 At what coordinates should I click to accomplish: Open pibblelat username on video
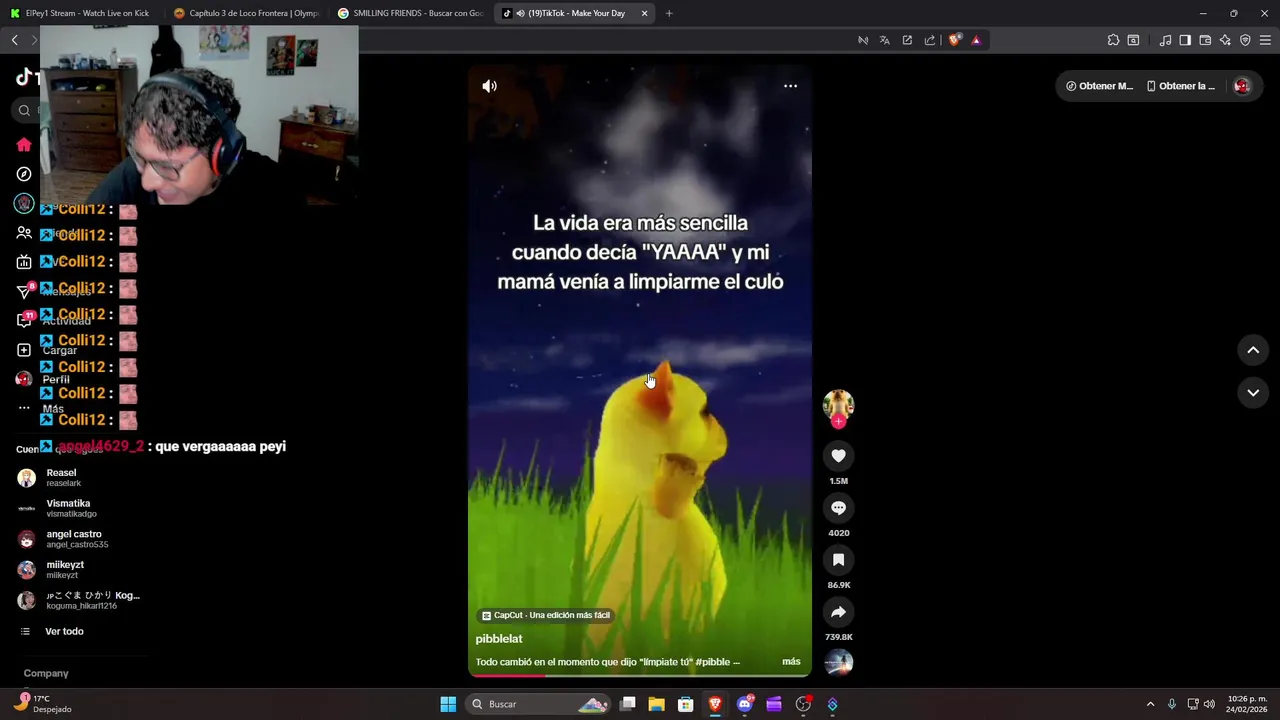pyautogui.click(x=499, y=639)
